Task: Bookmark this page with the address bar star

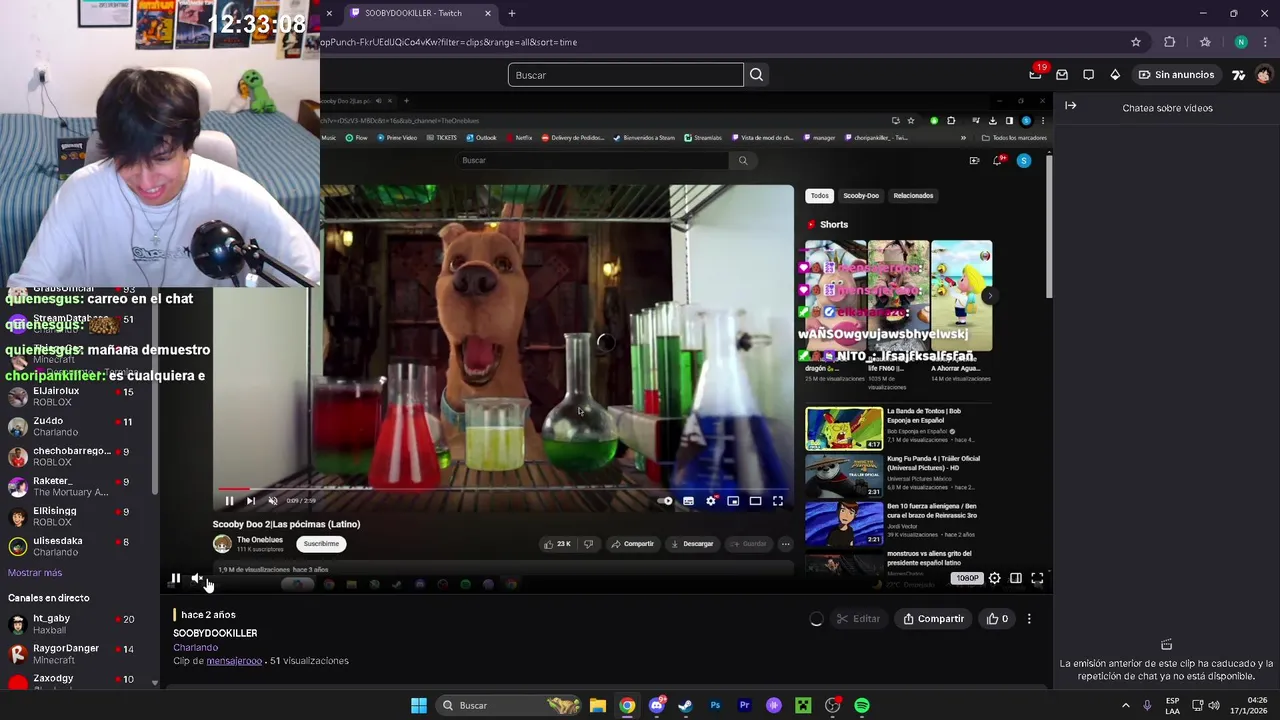Action: pyautogui.click(x=1136, y=42)
